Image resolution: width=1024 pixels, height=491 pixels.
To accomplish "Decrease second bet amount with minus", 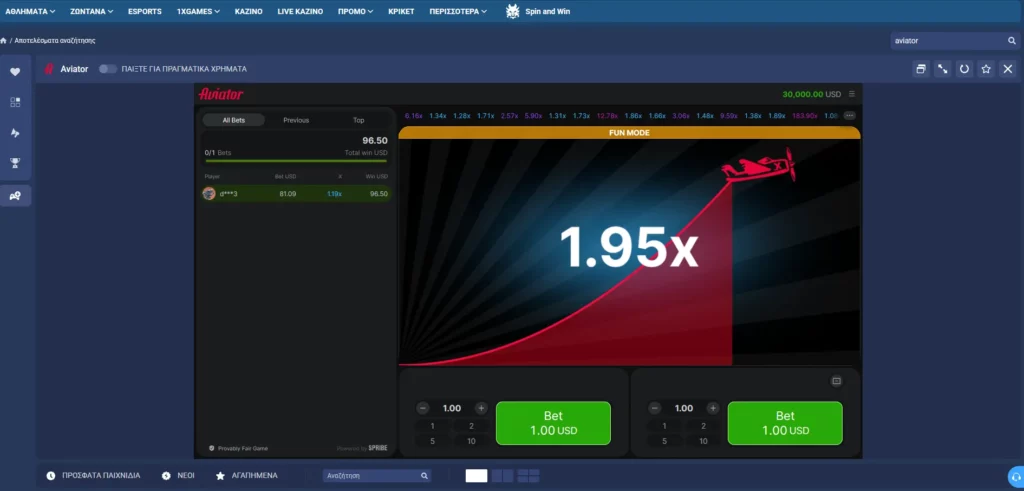I will pos(654,408).
